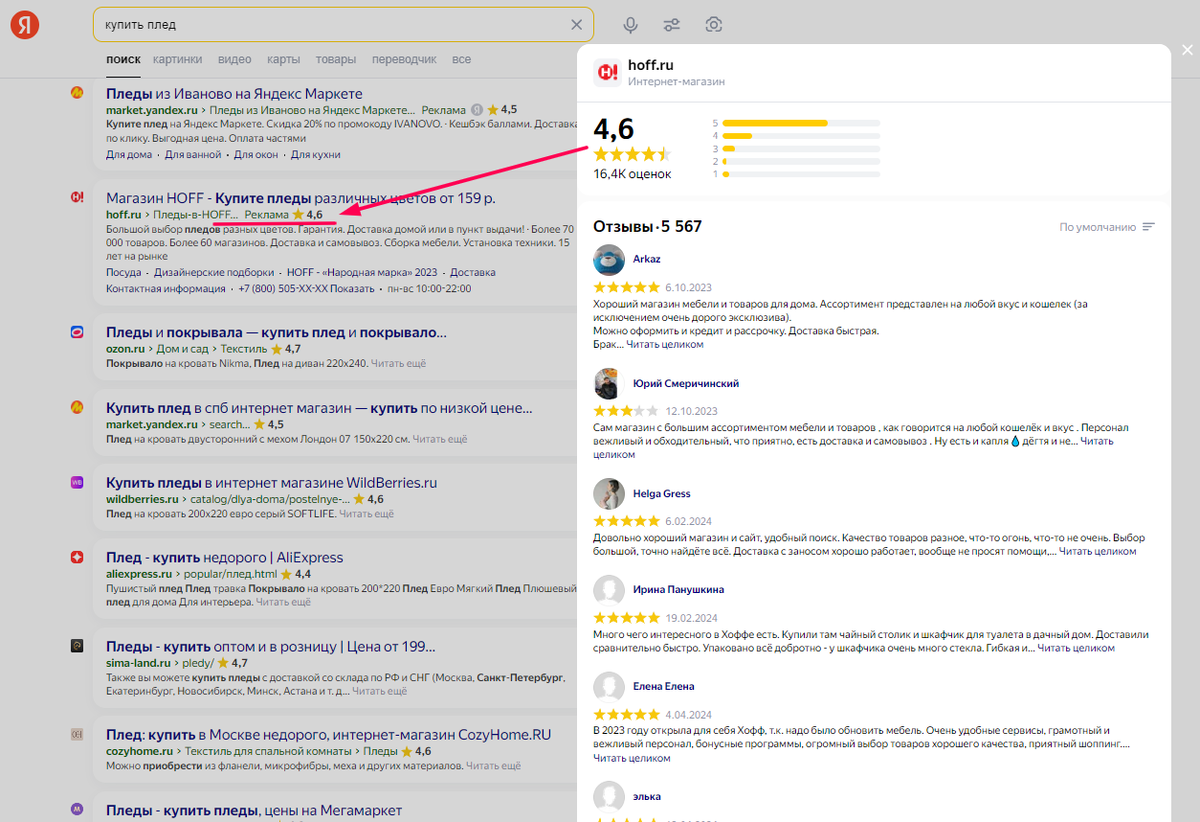Expand Елена Елена review Читать целиком
The image size is (1200, 822).
632,758
